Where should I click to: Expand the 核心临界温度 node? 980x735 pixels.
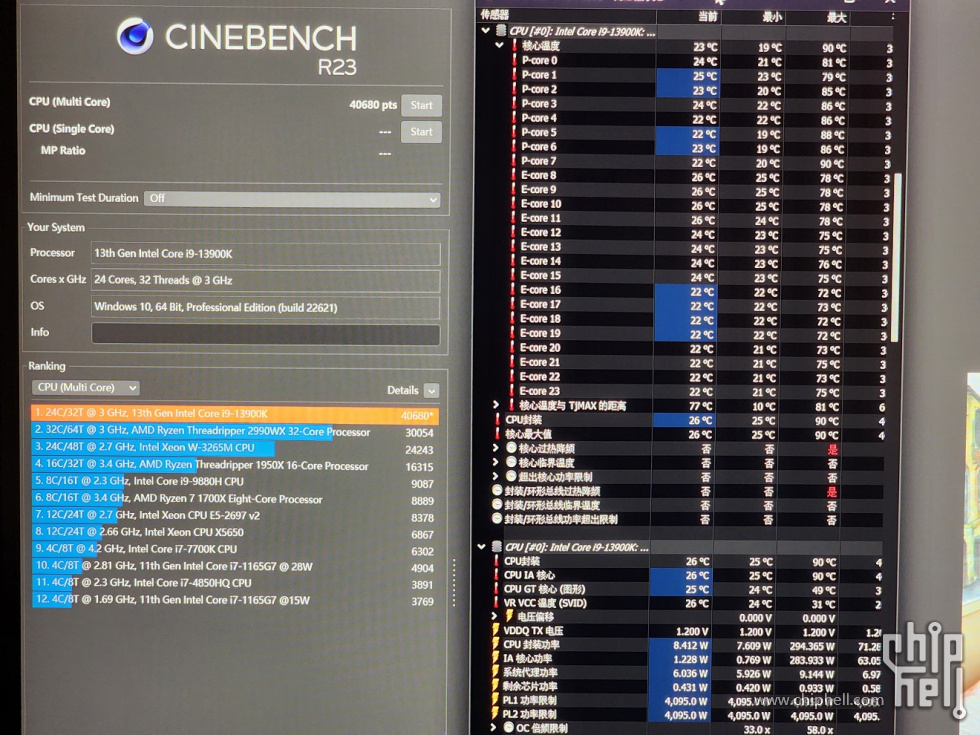point(495,462)
